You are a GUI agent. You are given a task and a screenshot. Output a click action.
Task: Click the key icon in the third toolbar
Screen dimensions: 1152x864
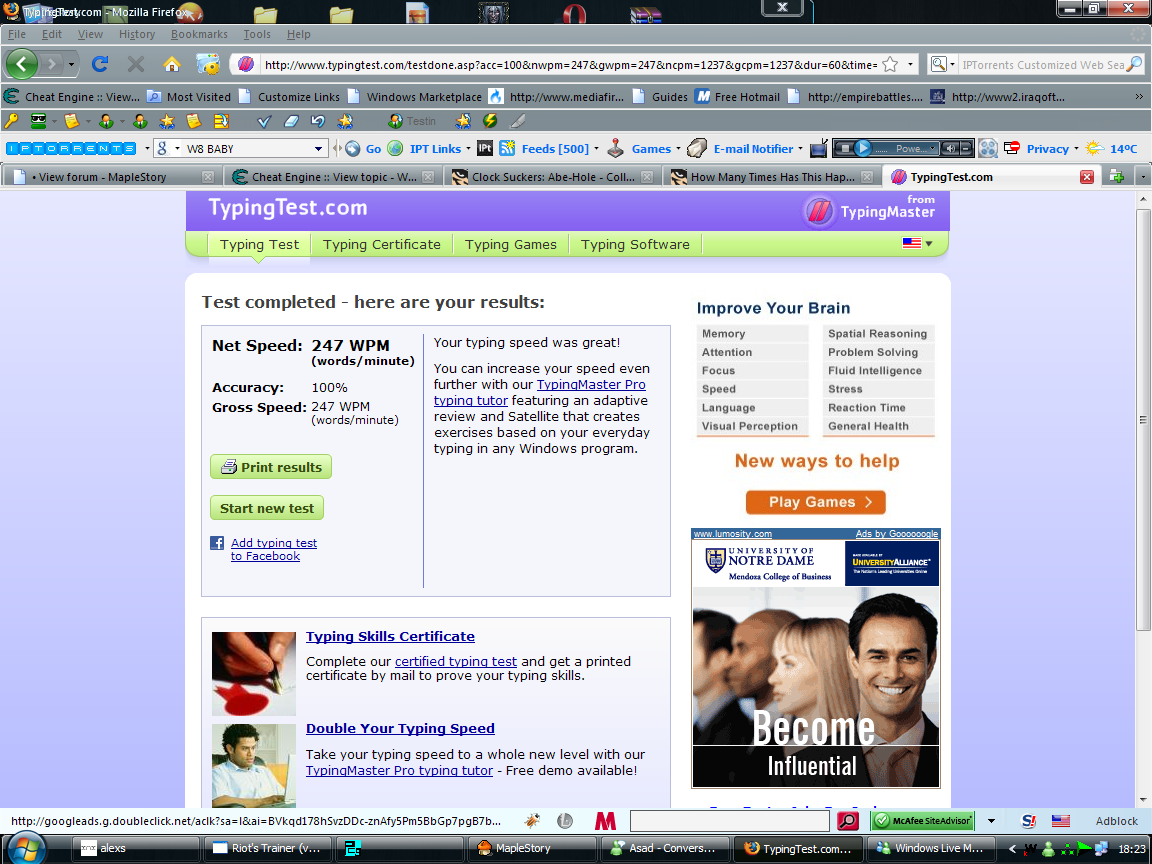pos(12,121)
